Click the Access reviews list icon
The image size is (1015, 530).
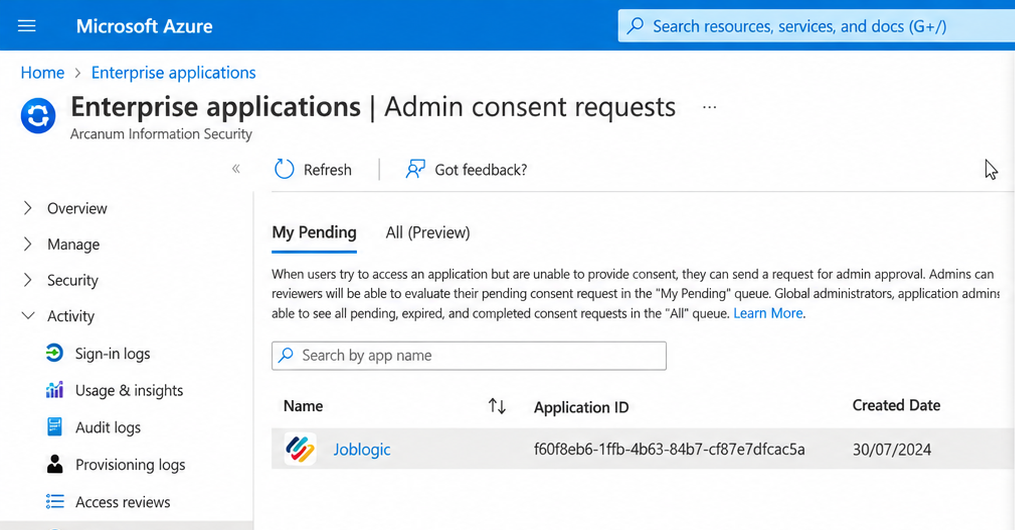(55, 502)
